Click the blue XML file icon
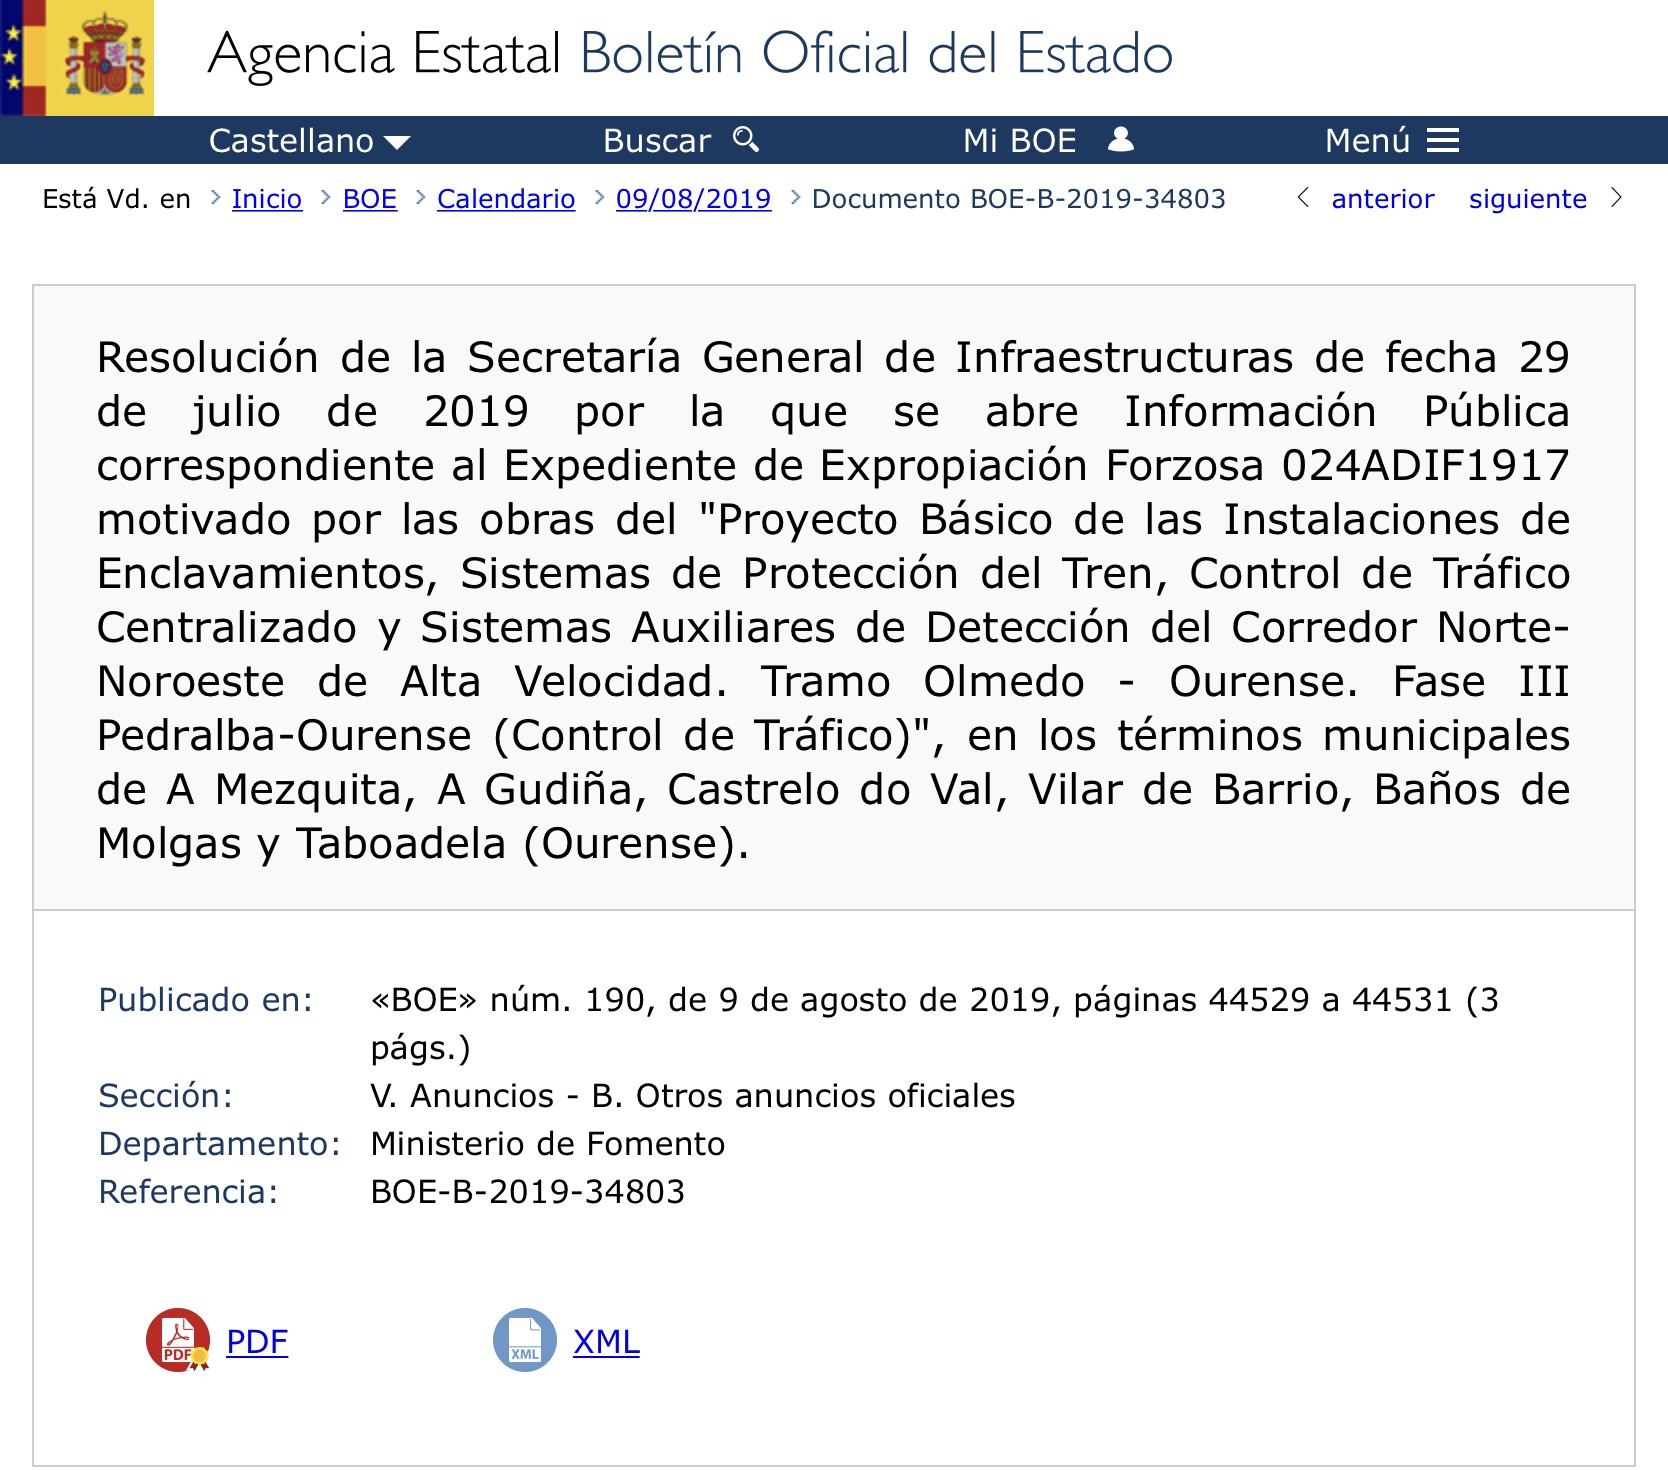Viewport: 1668px width, 1470px height. [x=525, y=1340]
